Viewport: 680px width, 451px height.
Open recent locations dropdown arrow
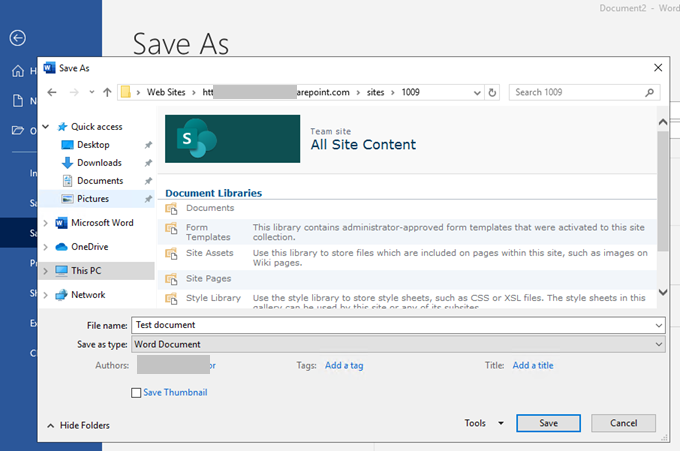coord(92,92)
